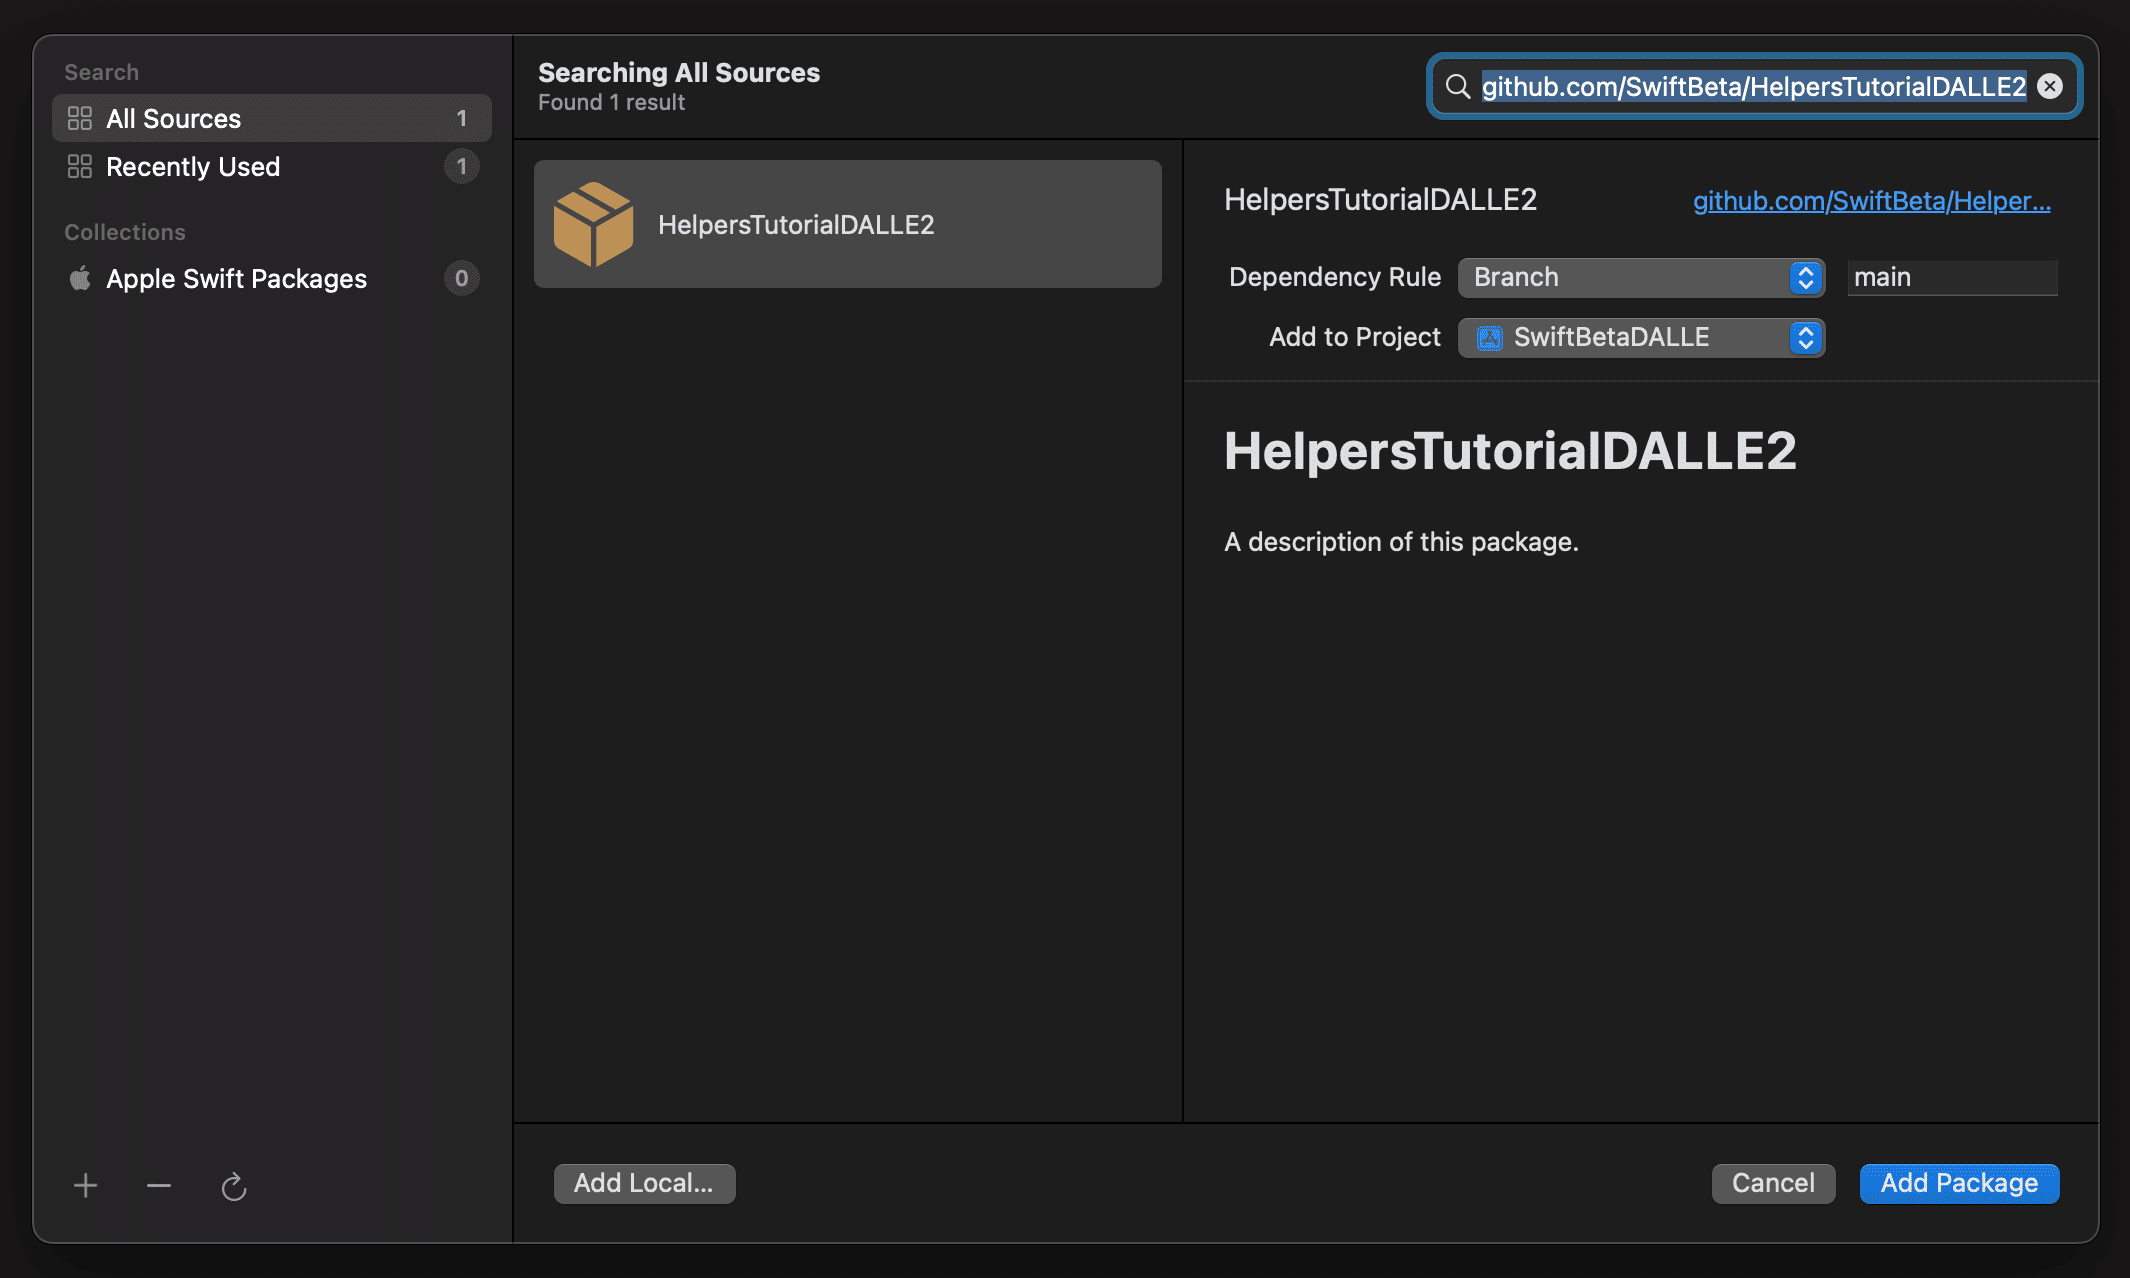Click the HelpersTutorialDALLE2 package box icon
2130x1278 pixels.
pyautogui.click(x=593, y=224)
